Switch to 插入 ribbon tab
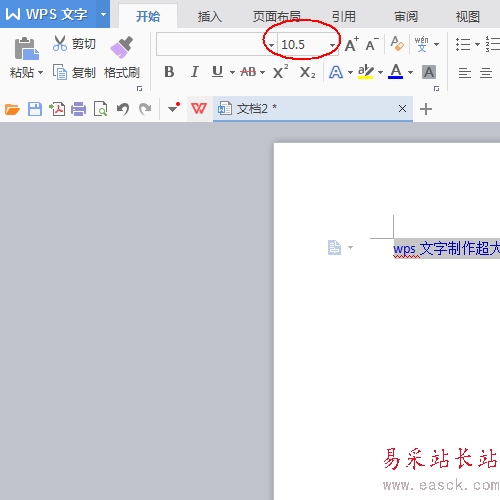The width and height of the screenshot is (500, 500). (x=209, y=16)
